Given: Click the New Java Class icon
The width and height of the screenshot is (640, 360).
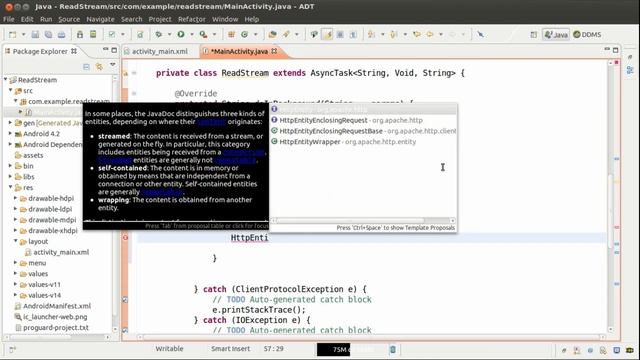Looking at the screenshot, I should (244, 35).
